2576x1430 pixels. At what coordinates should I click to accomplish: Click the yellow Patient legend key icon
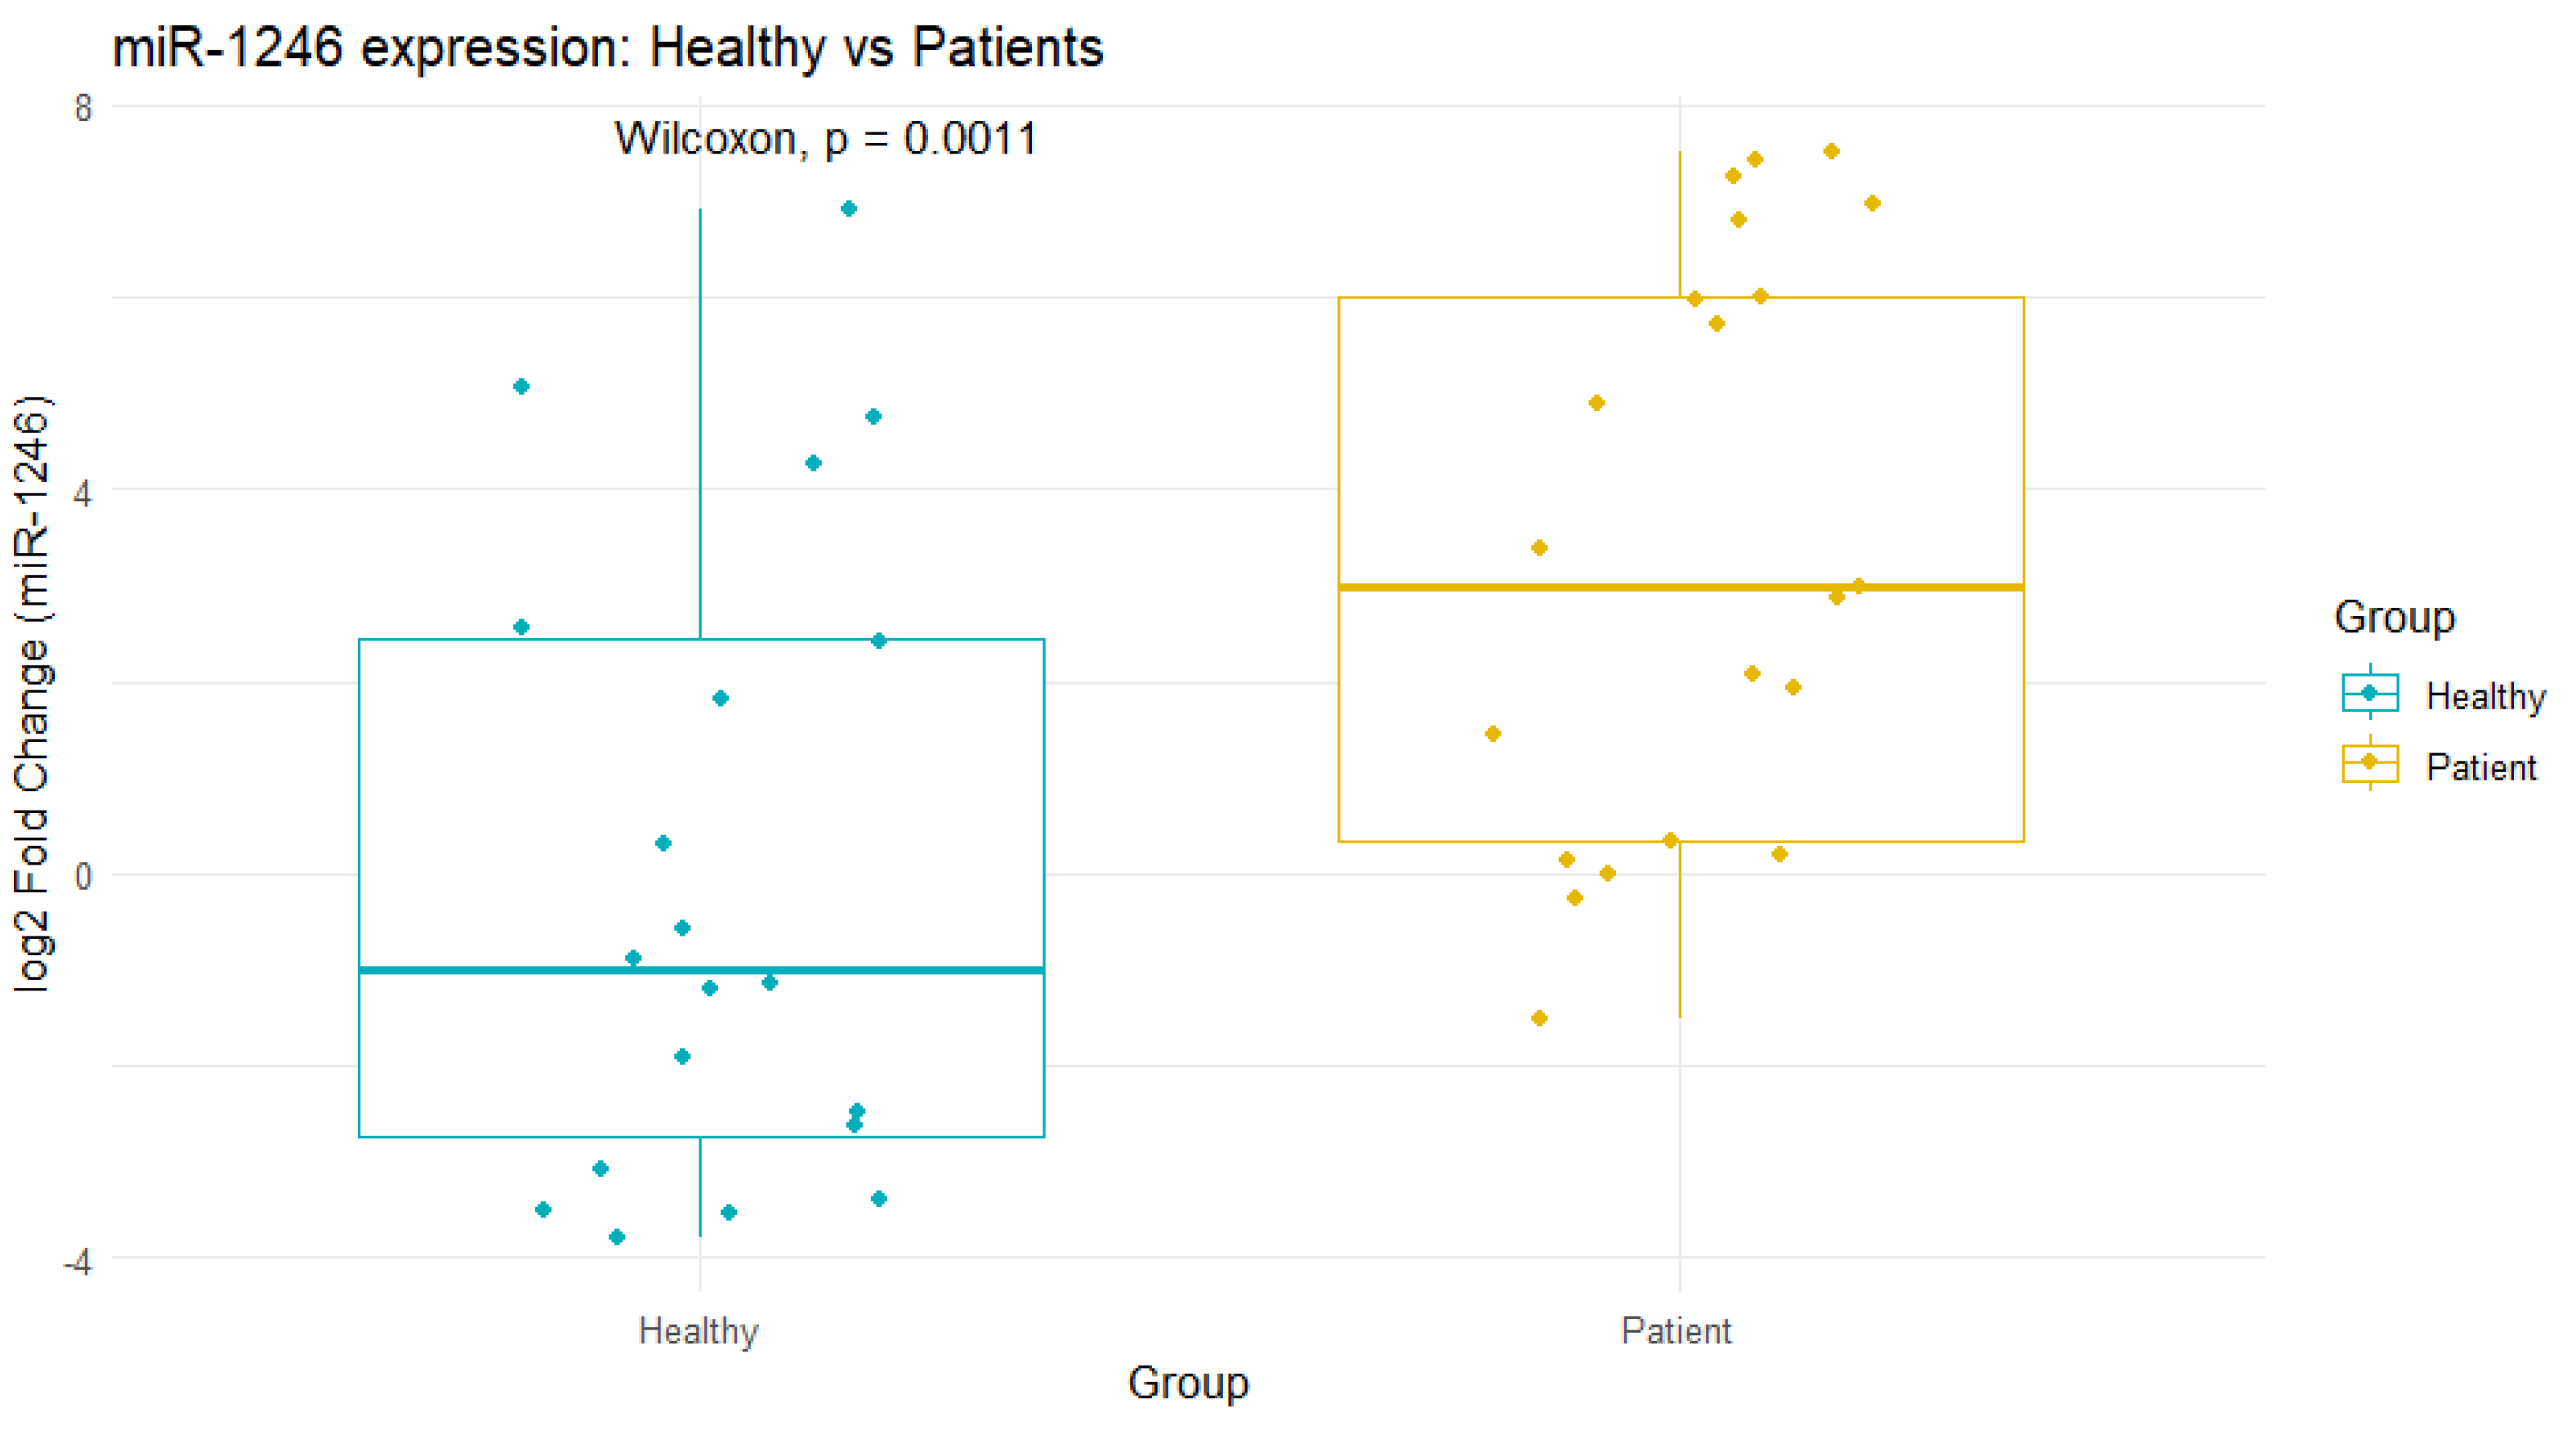coord(2369,764)
